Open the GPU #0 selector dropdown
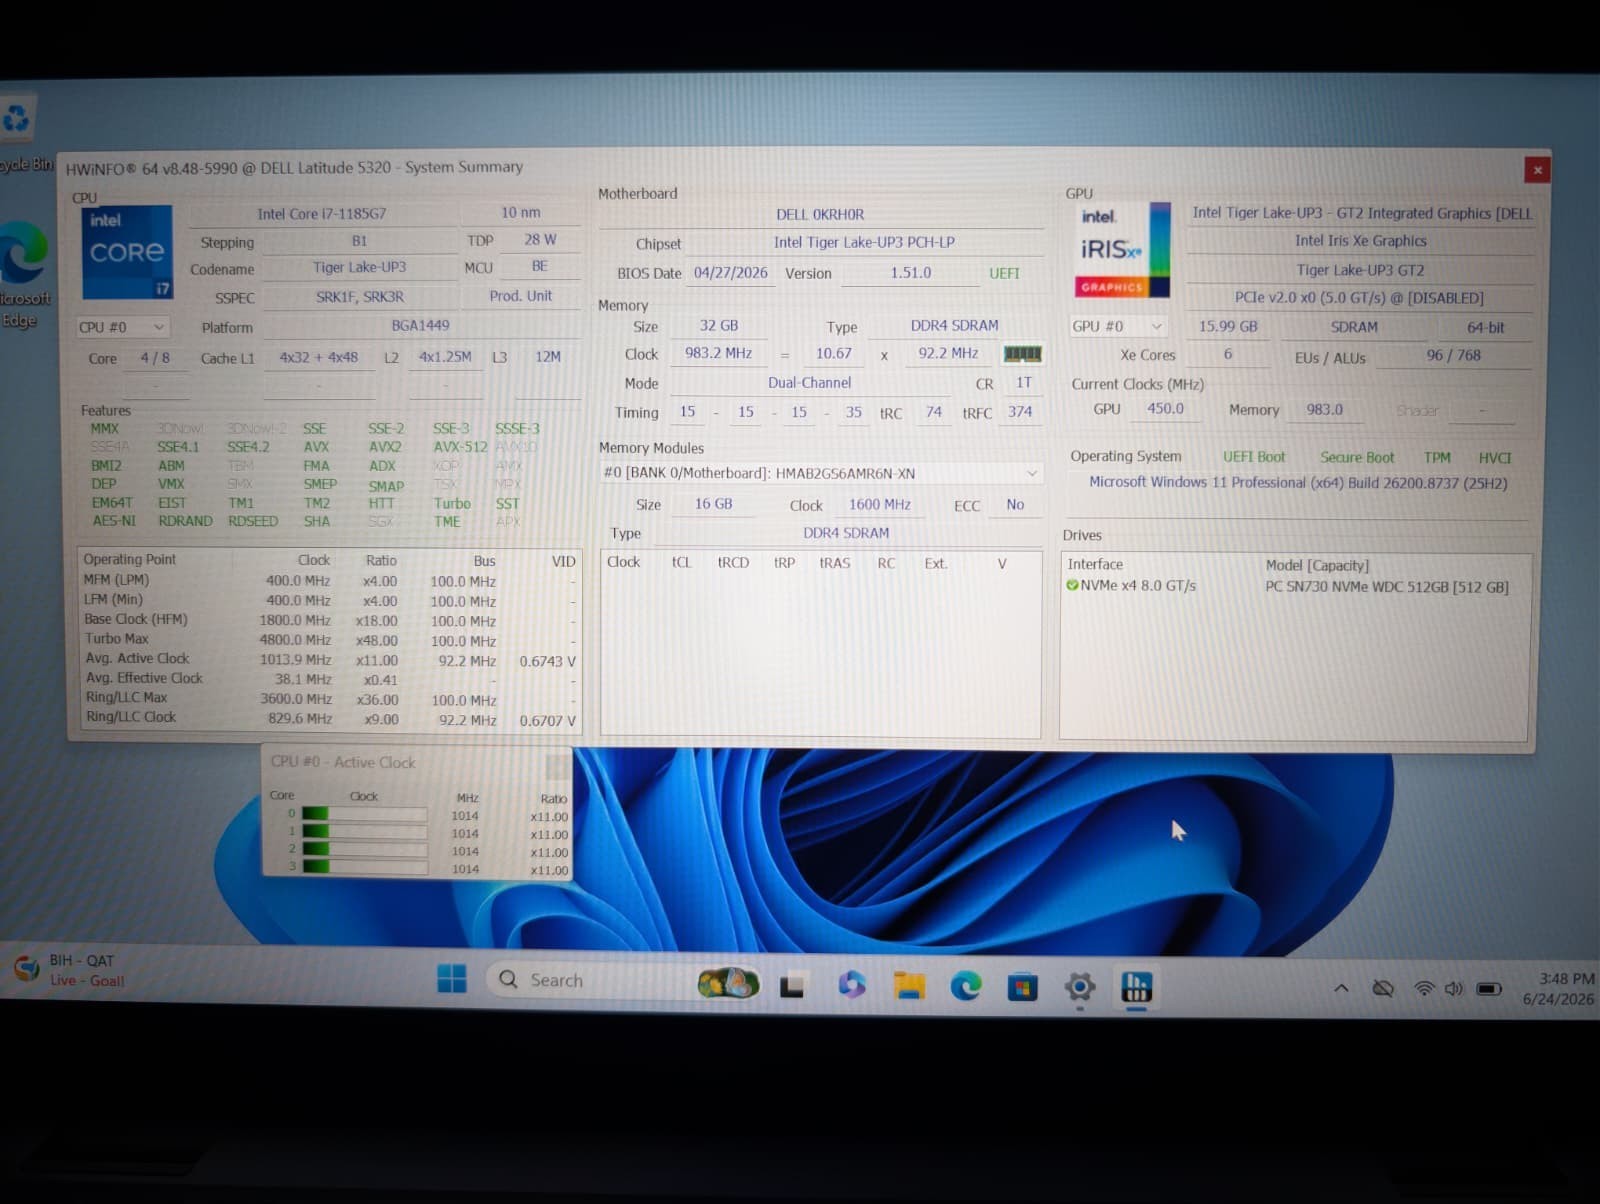This screenshot has width=1600, height=1204. pyautogui.click(x=1117, y=326)
